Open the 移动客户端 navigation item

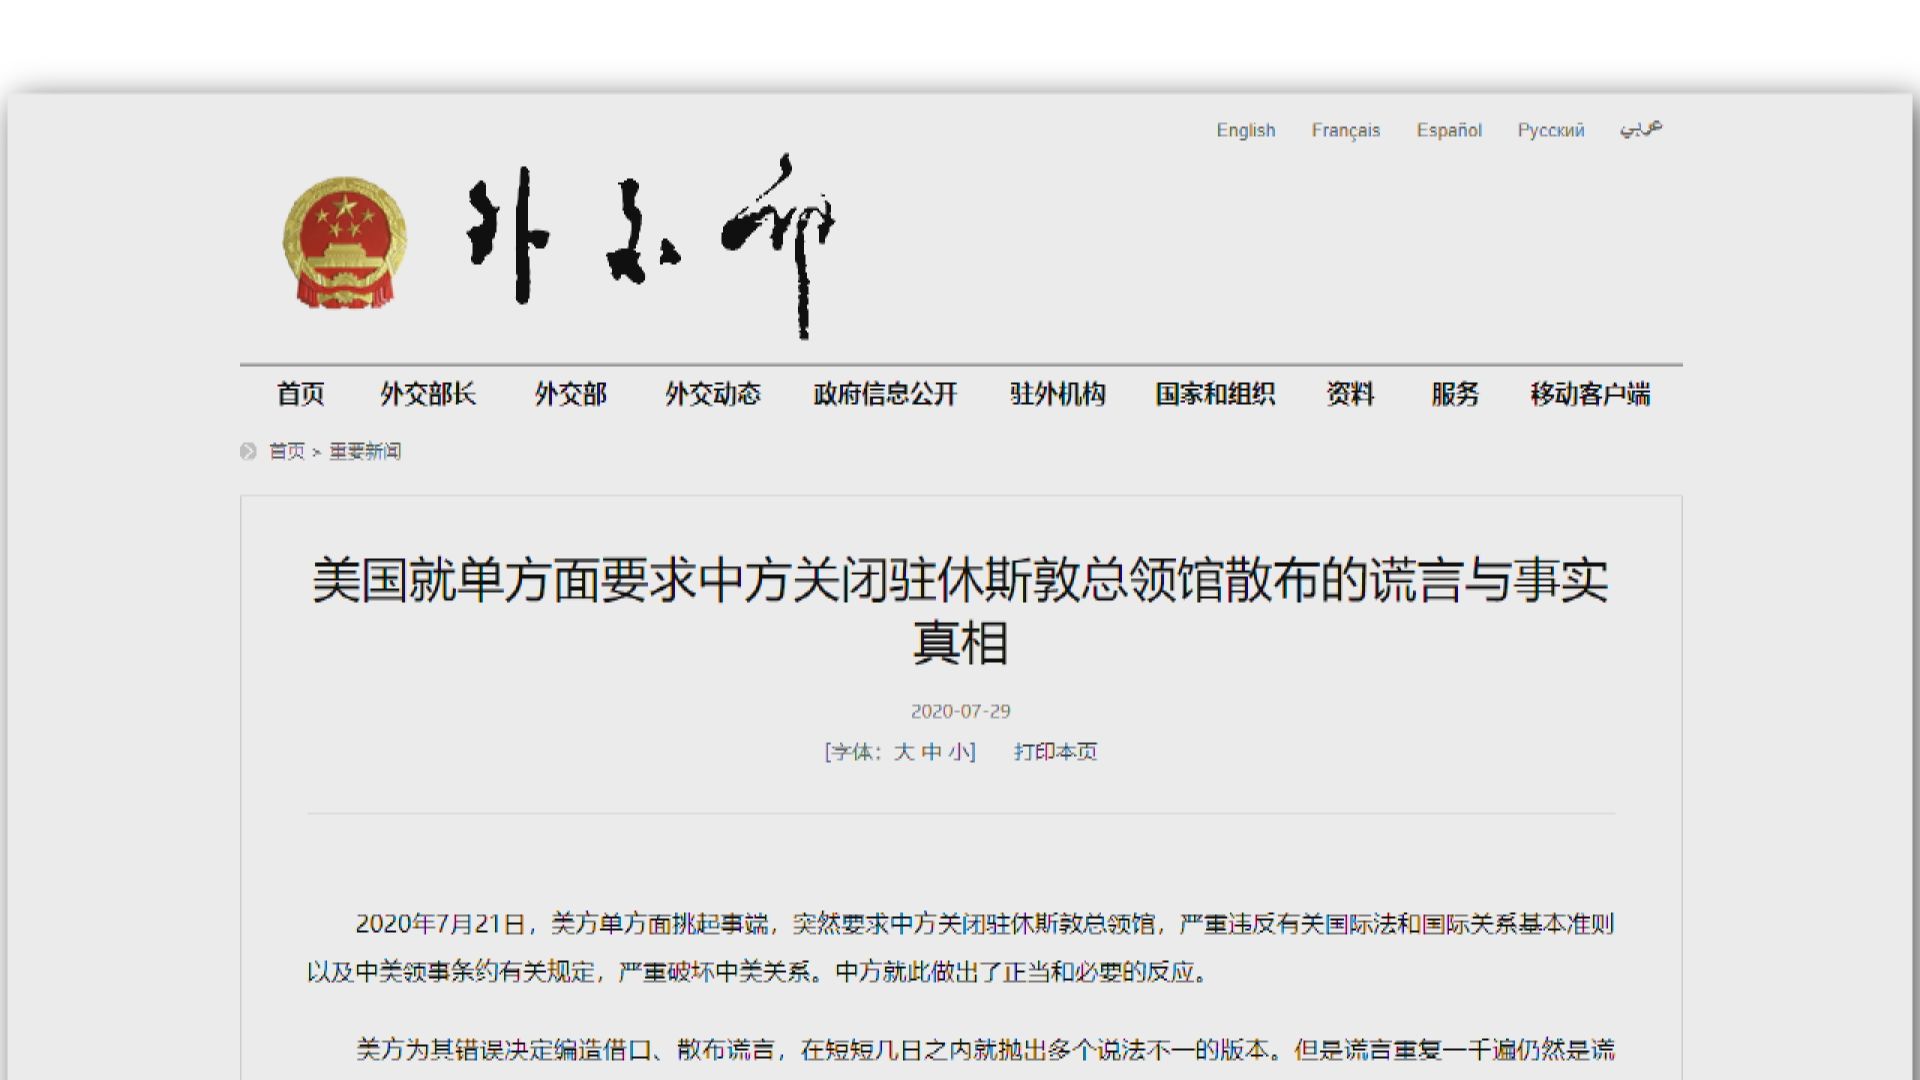point(1590,394)
